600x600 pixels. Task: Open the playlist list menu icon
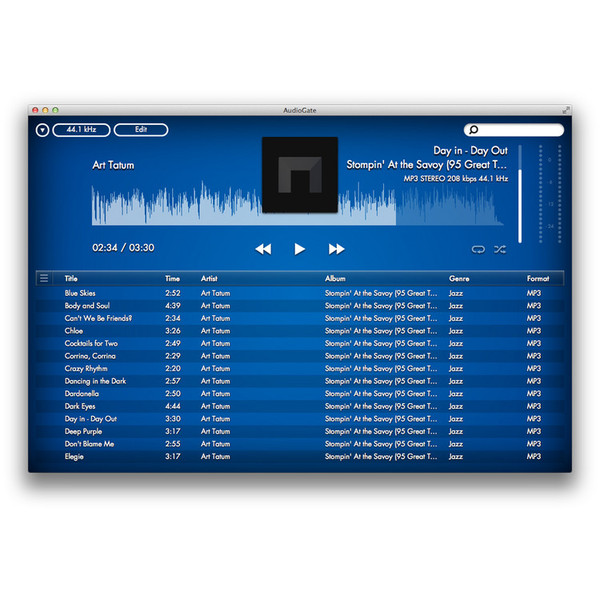pyautogui.click(x=44, y=278)
